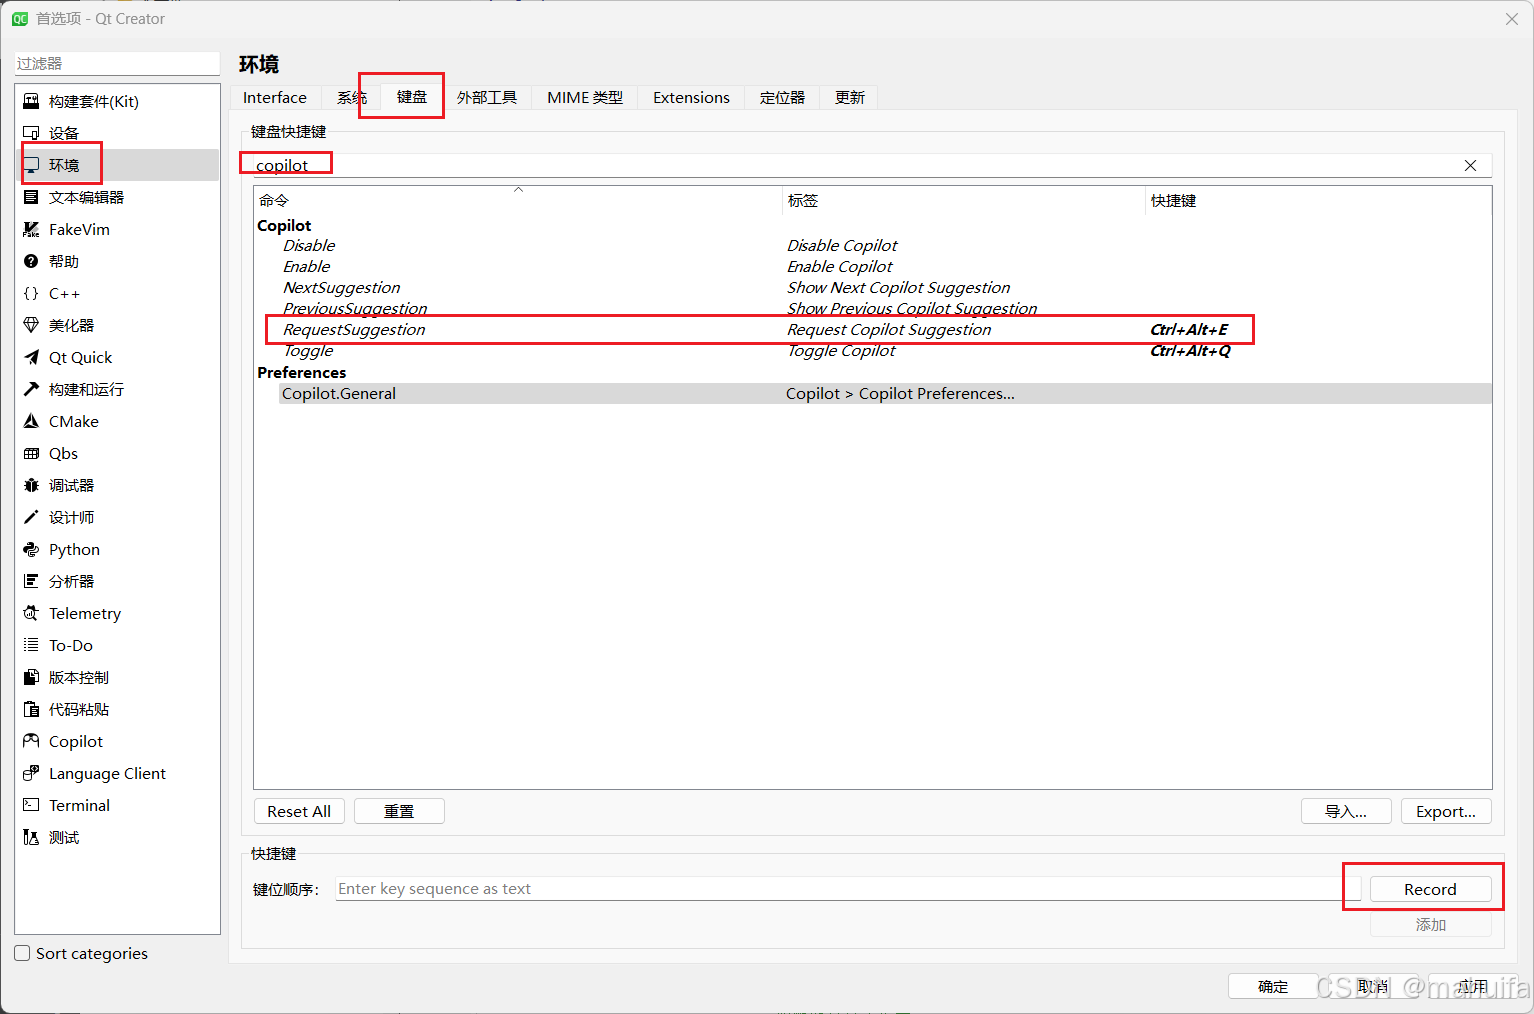Click the 导入... button
This screenshot has height=1014, width=1534.
[1346, 811]
